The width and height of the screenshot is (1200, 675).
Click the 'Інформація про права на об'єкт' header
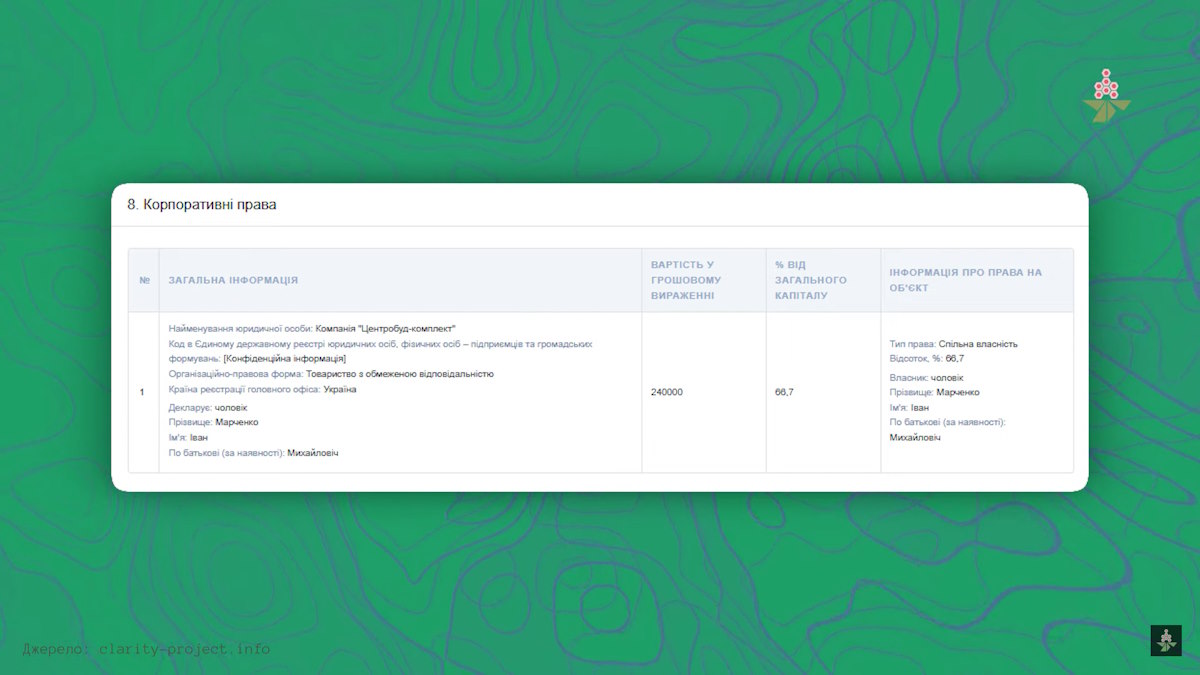pos(965,280)
